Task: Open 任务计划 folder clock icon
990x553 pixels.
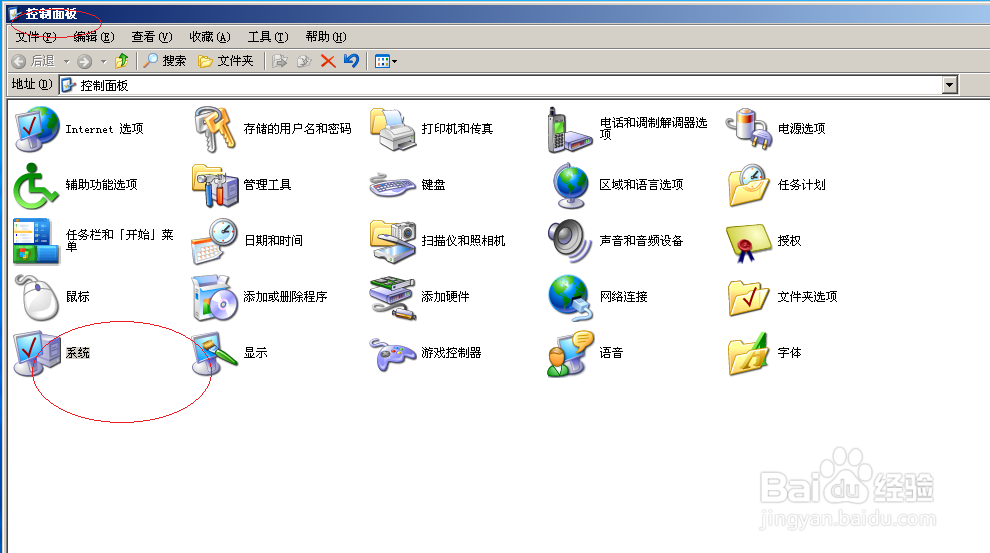Action: pyautogui.click(x=749, y=185)
